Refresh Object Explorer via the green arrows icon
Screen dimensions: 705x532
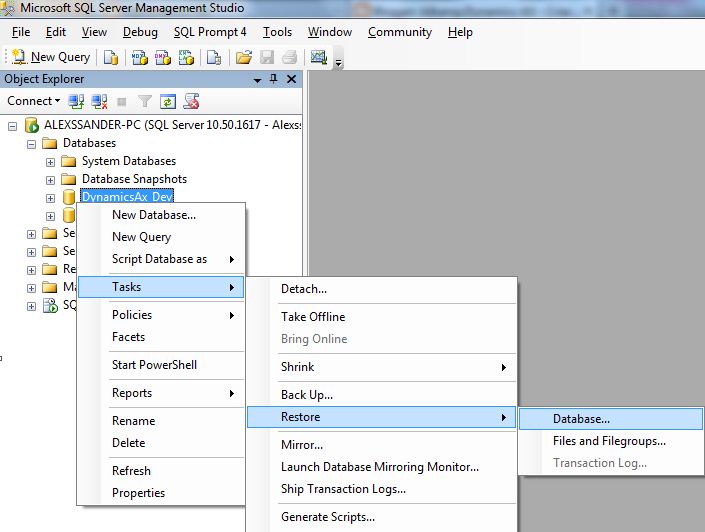[167, 102]
